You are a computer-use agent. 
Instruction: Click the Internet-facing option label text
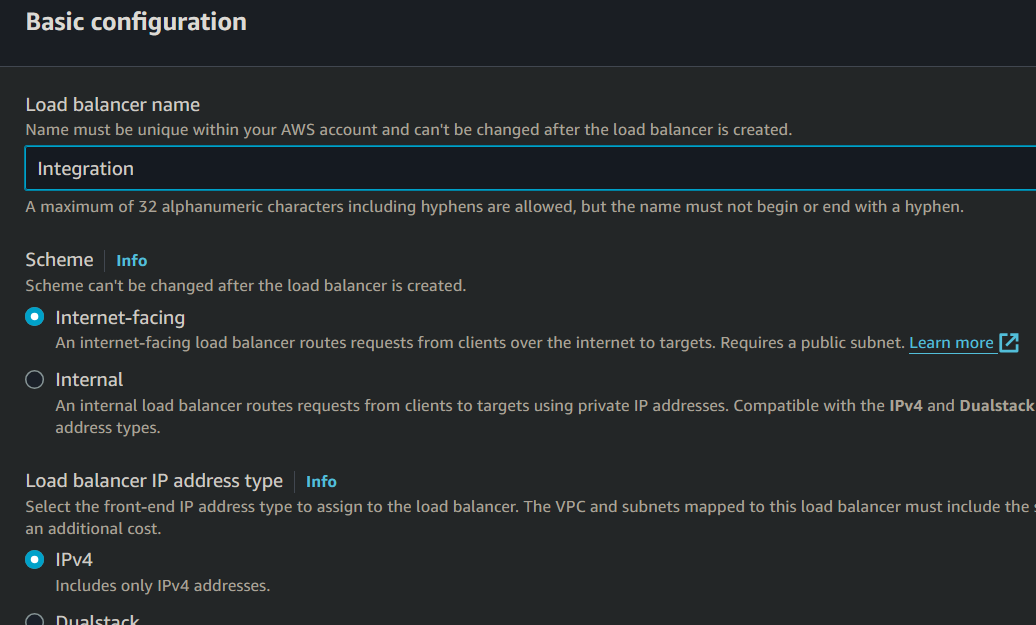coord(120,318)
